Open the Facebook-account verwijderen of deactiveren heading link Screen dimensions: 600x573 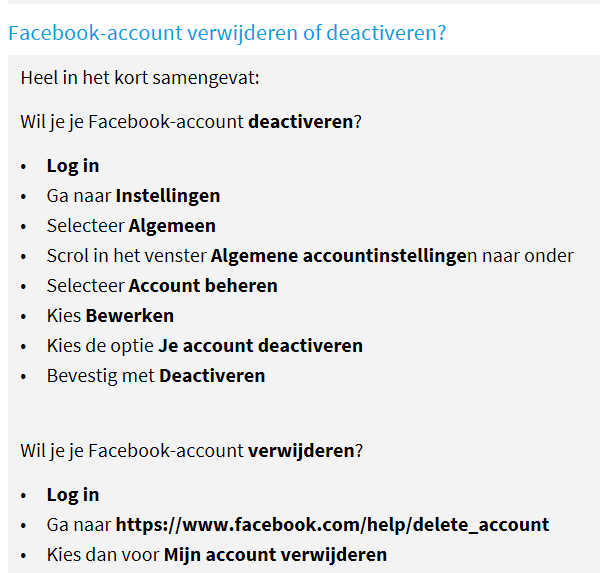click(x=227, y=33)
